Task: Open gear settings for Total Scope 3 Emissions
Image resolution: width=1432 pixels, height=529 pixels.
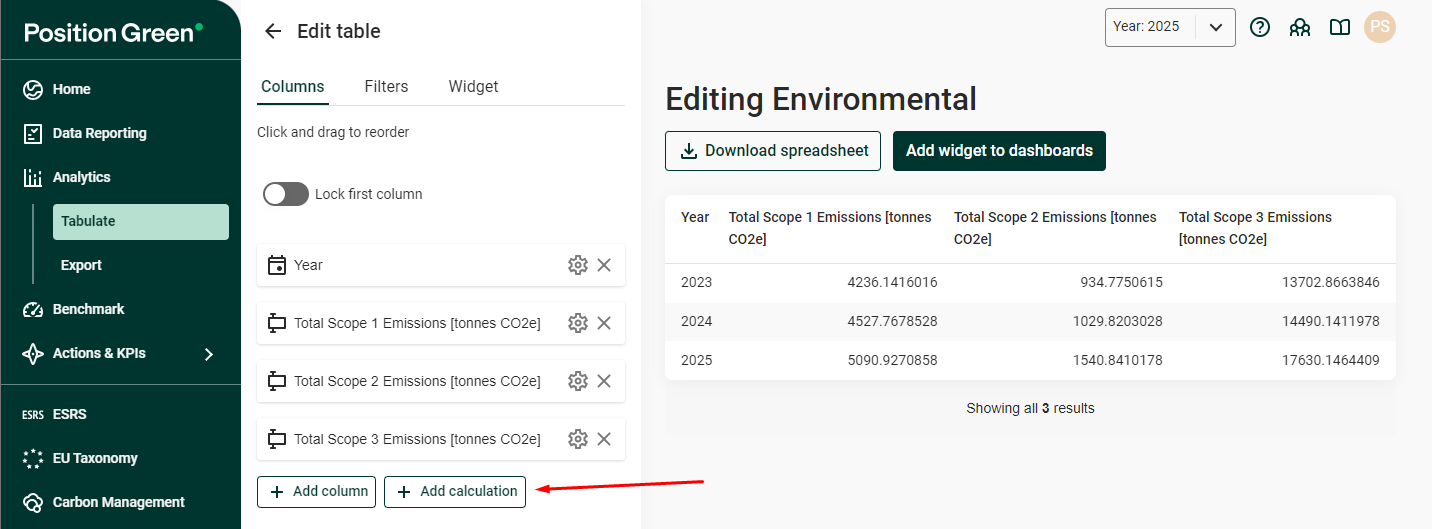Action: (577, 439)
